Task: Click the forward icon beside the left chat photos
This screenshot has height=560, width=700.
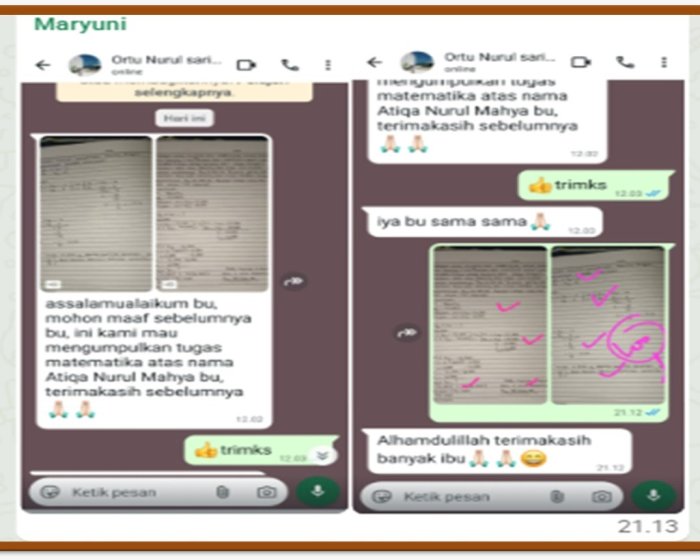Action: (x=294, y=281)
